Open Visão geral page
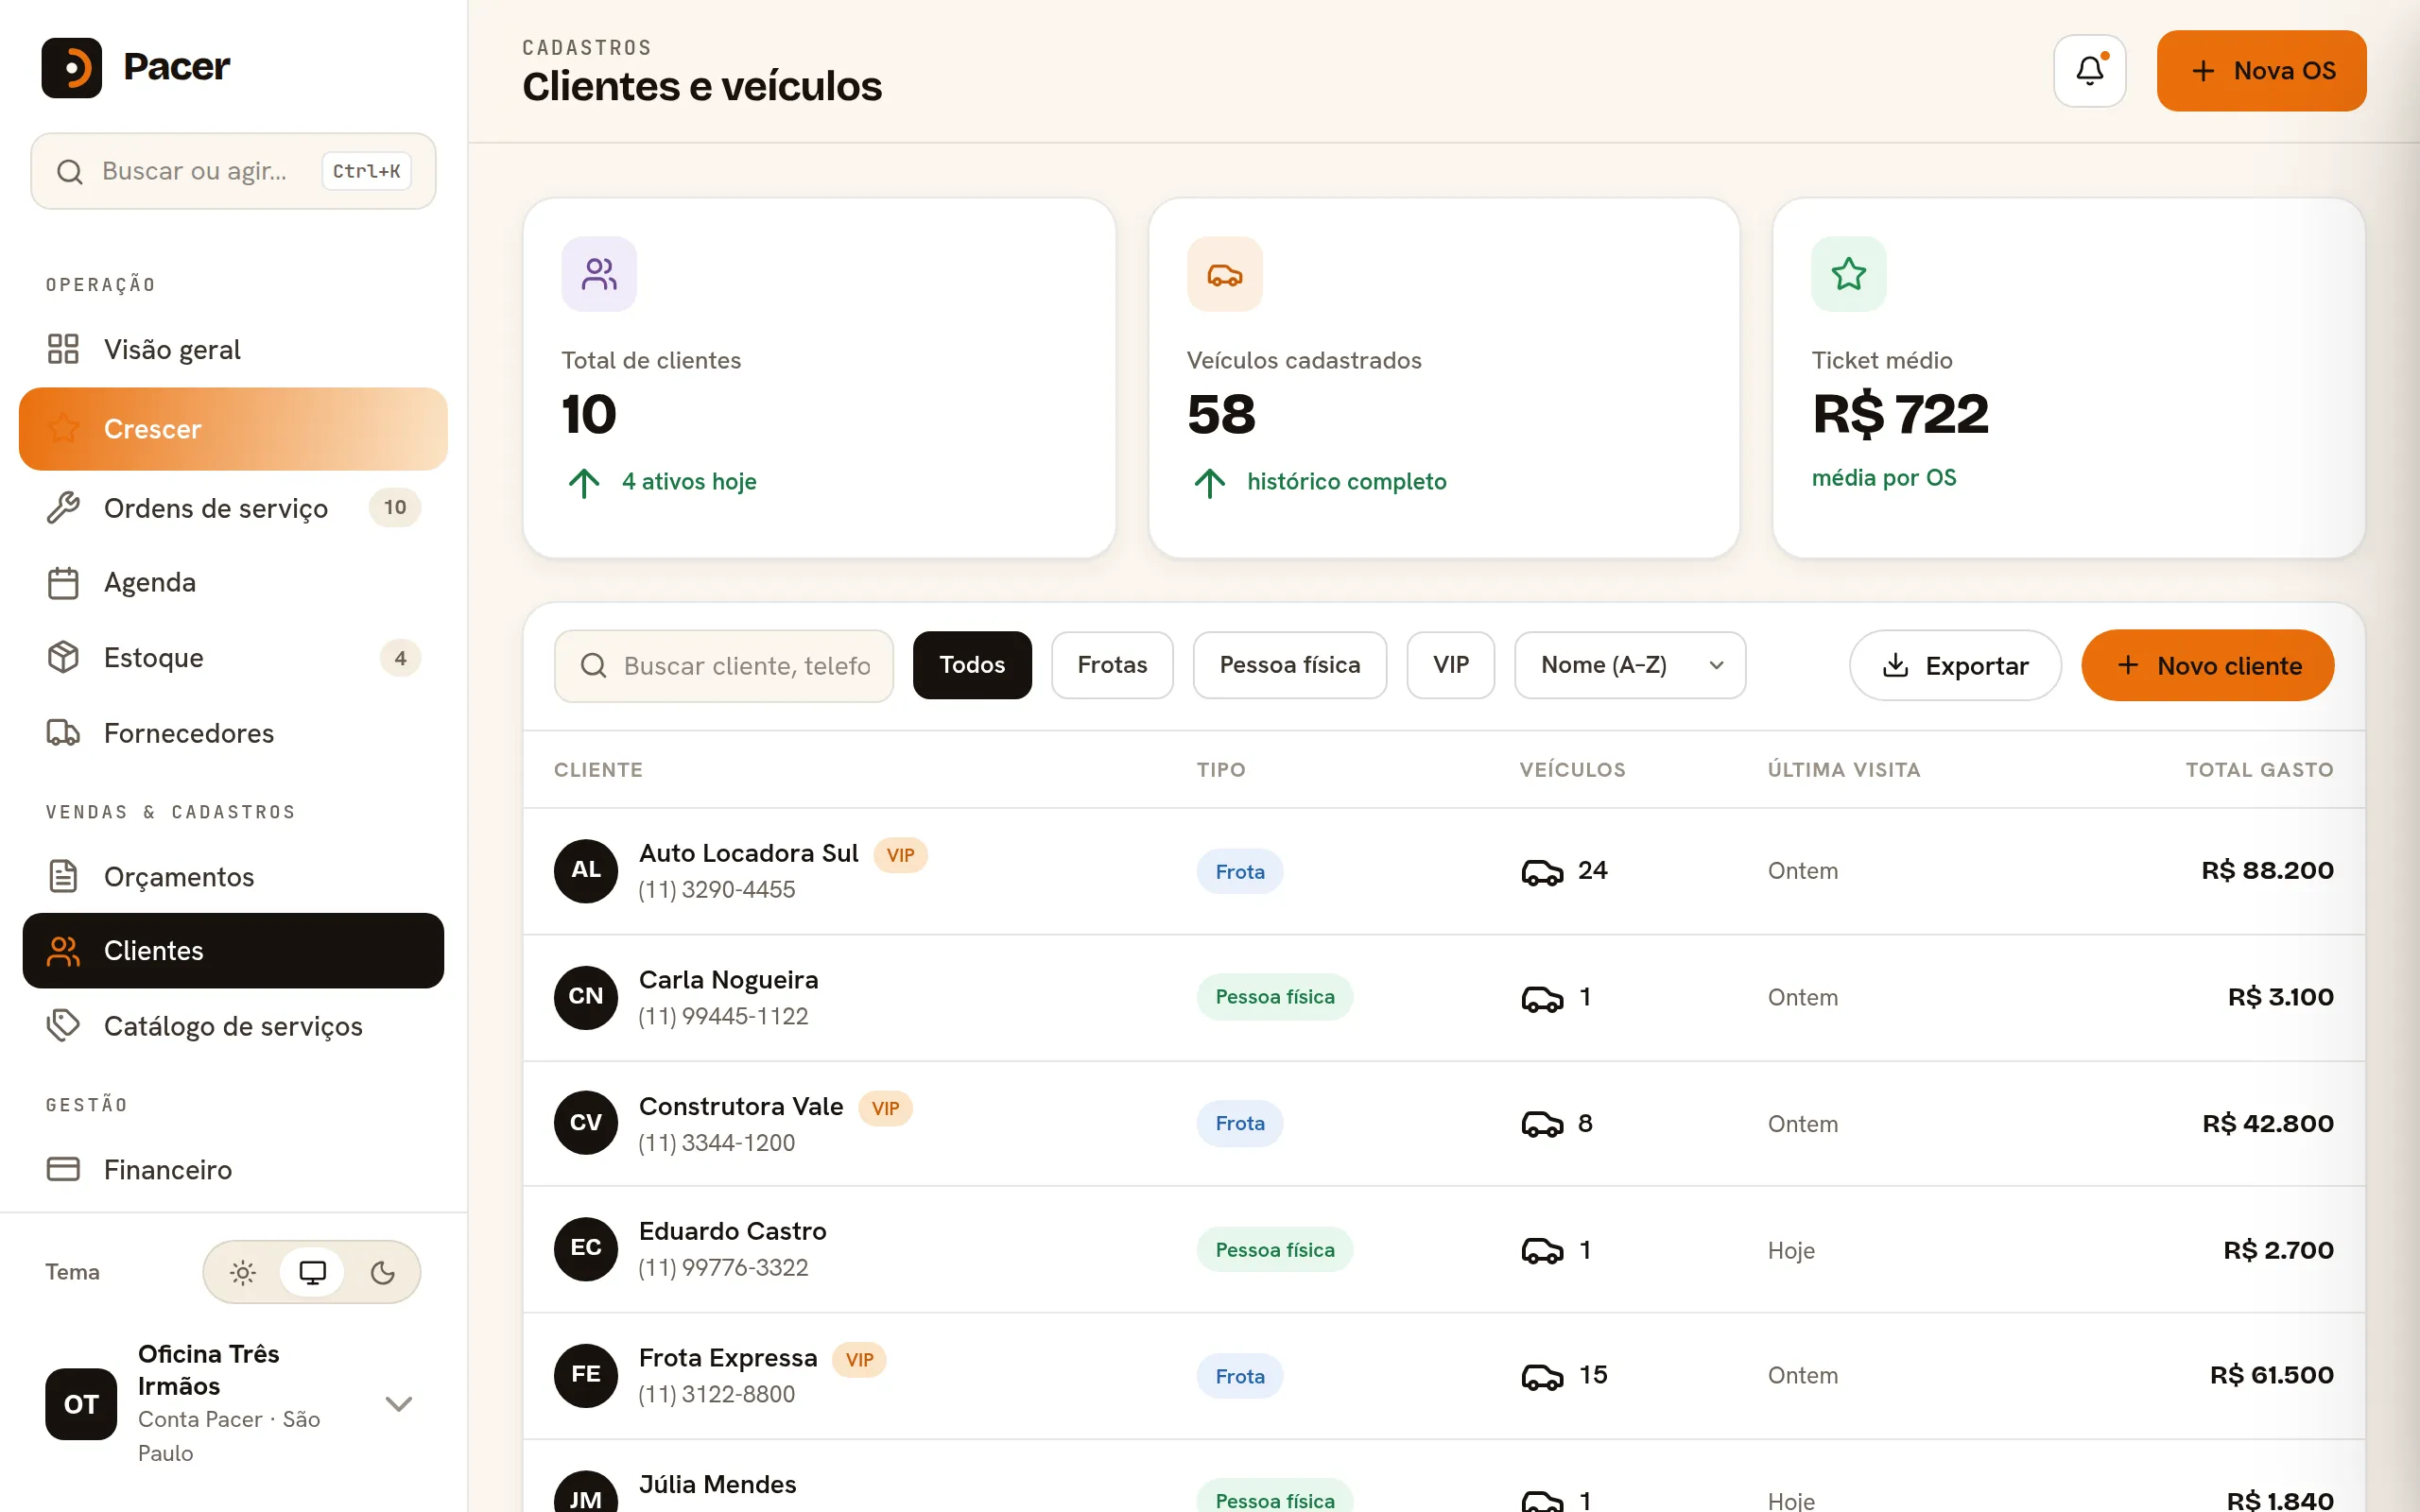Image resolution: width=2420 pixels, height=1512 pixels. [x=233, y=349]
